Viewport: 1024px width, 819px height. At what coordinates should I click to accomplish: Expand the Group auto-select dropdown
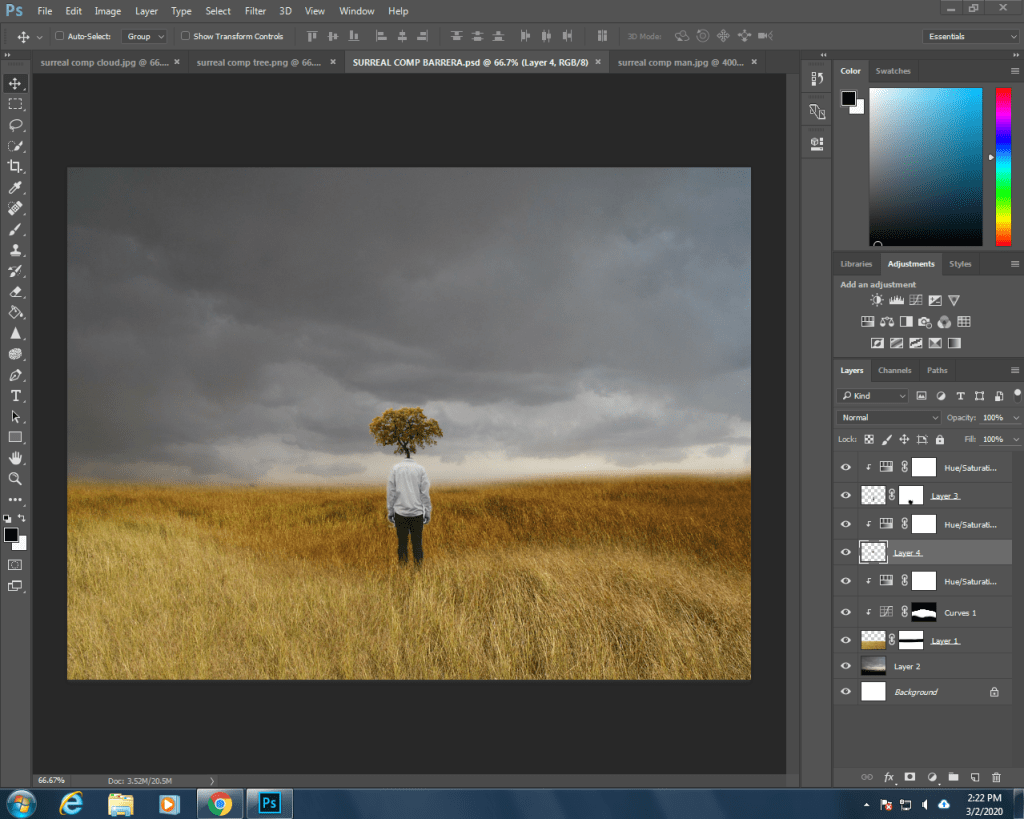pos(145,36)
